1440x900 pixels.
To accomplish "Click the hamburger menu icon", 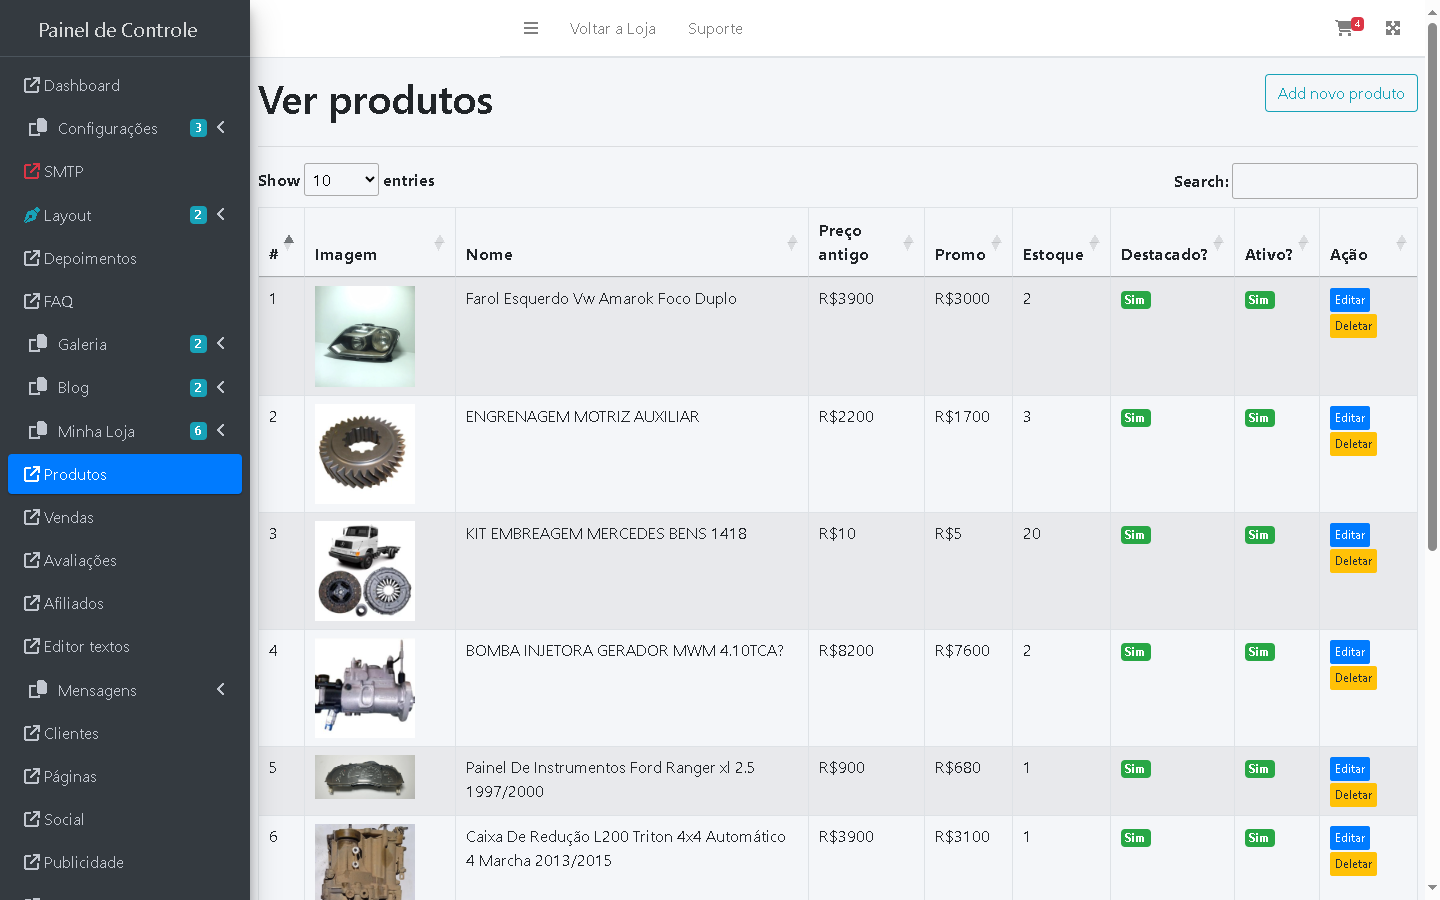I will pyautogui.click(x=531, y=29).
